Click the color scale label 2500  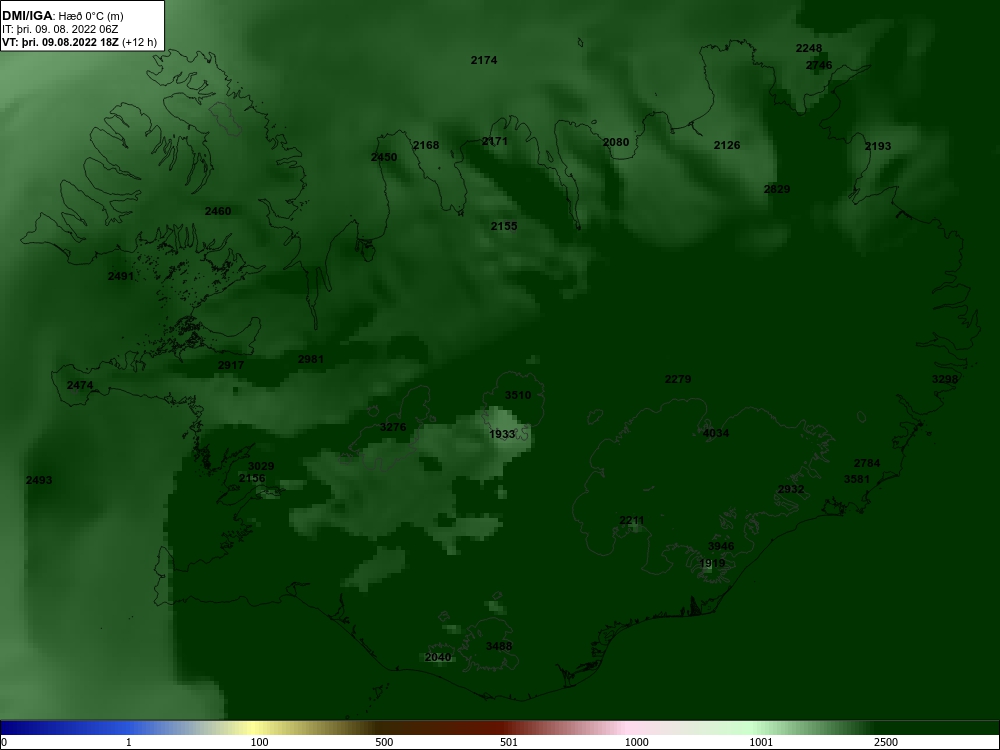click(886, 742)
